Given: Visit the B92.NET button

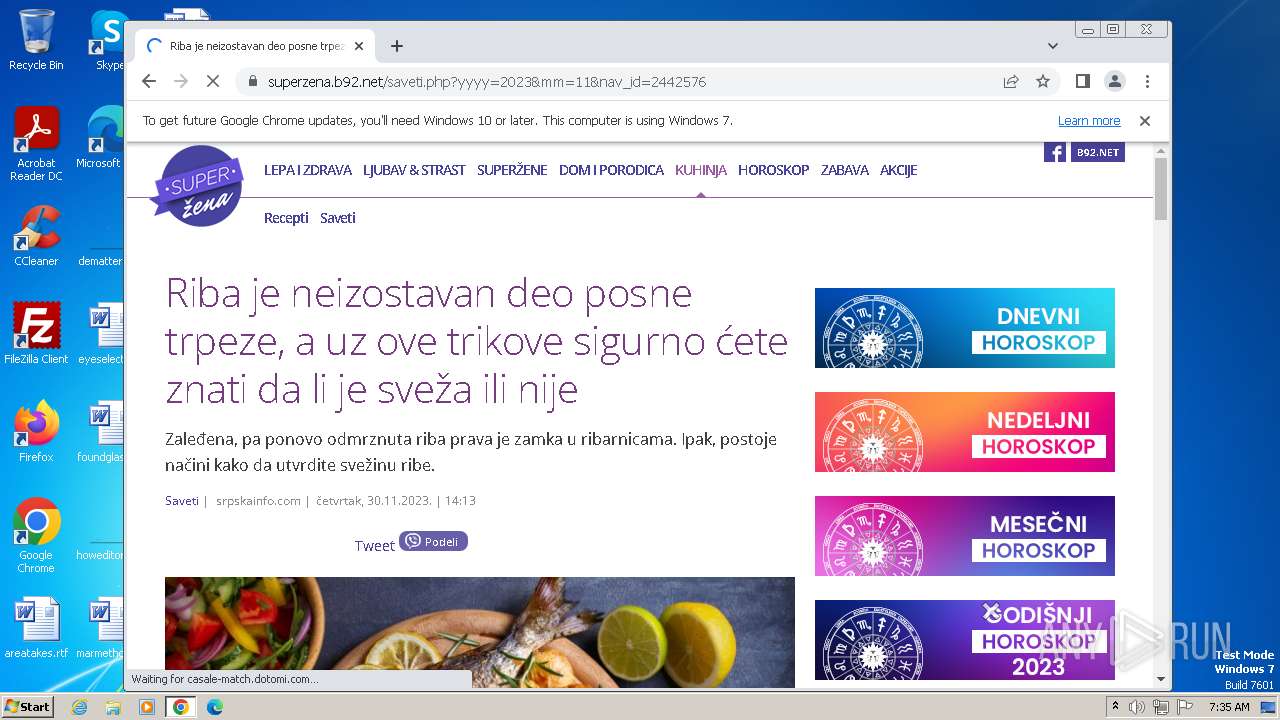Looking at the screenshot, I should (x=1097, y=152).
